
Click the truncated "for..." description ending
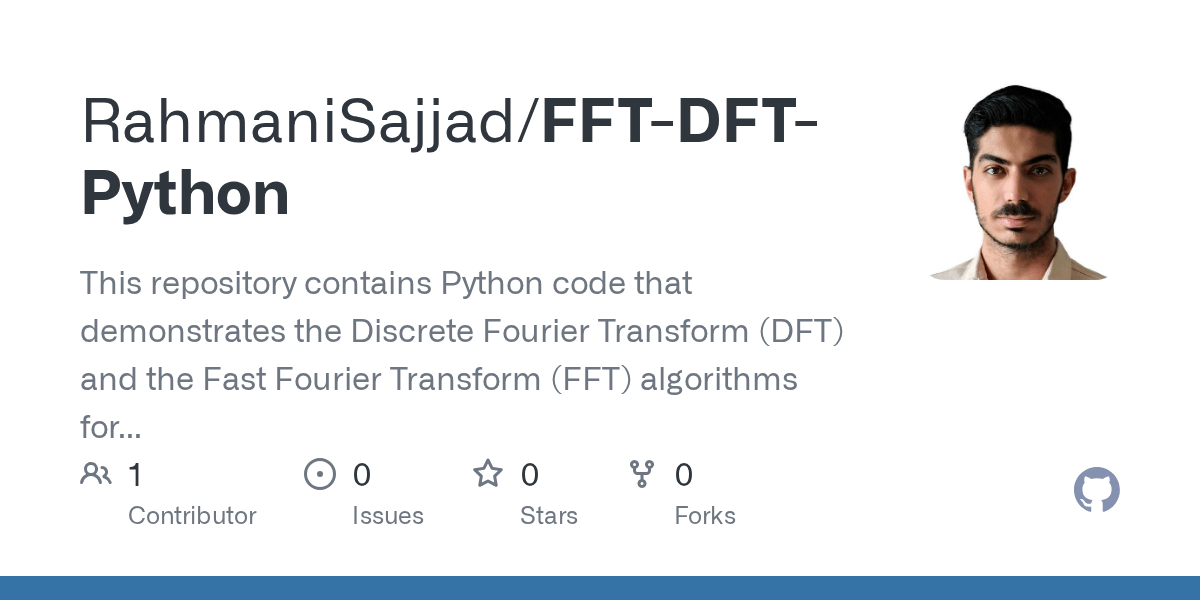pos(110,428)
